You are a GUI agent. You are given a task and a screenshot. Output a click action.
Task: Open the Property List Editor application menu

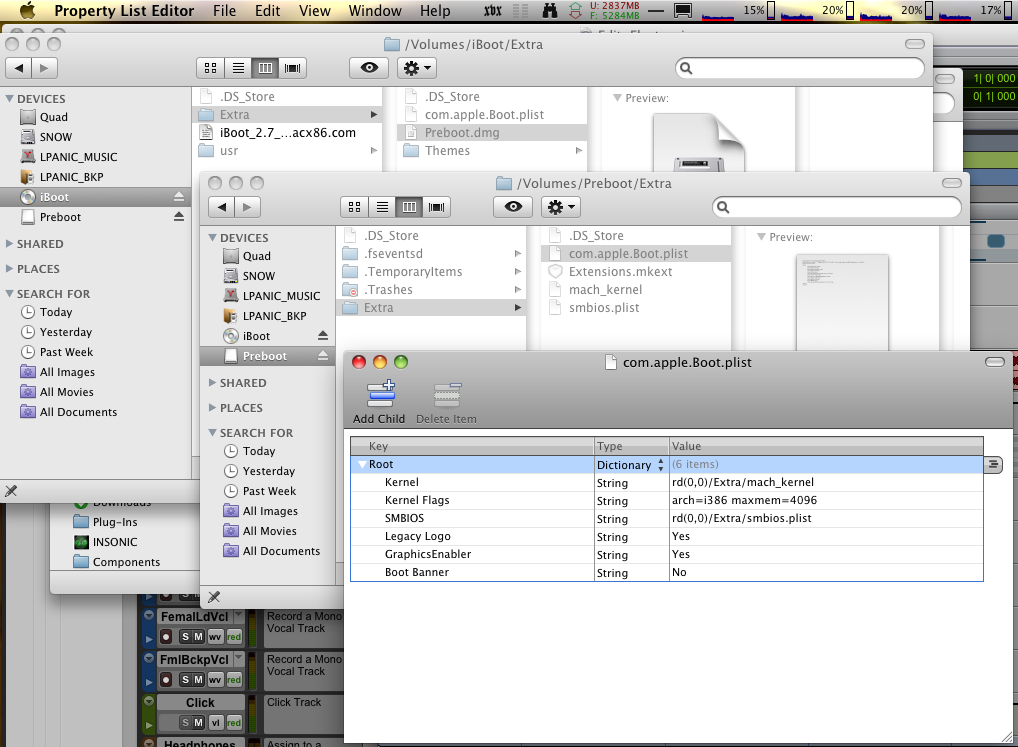[124, 10]
